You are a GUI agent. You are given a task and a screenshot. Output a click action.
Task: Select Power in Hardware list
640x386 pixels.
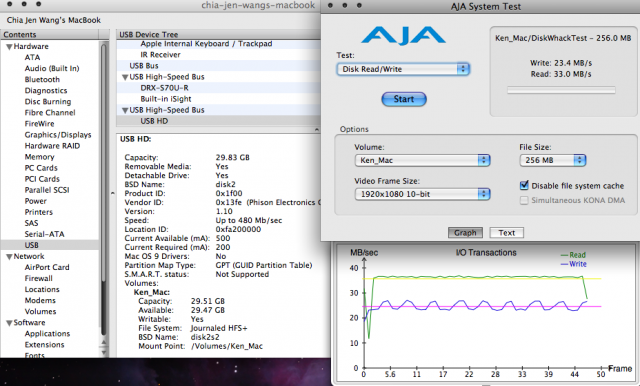(36, 201)
